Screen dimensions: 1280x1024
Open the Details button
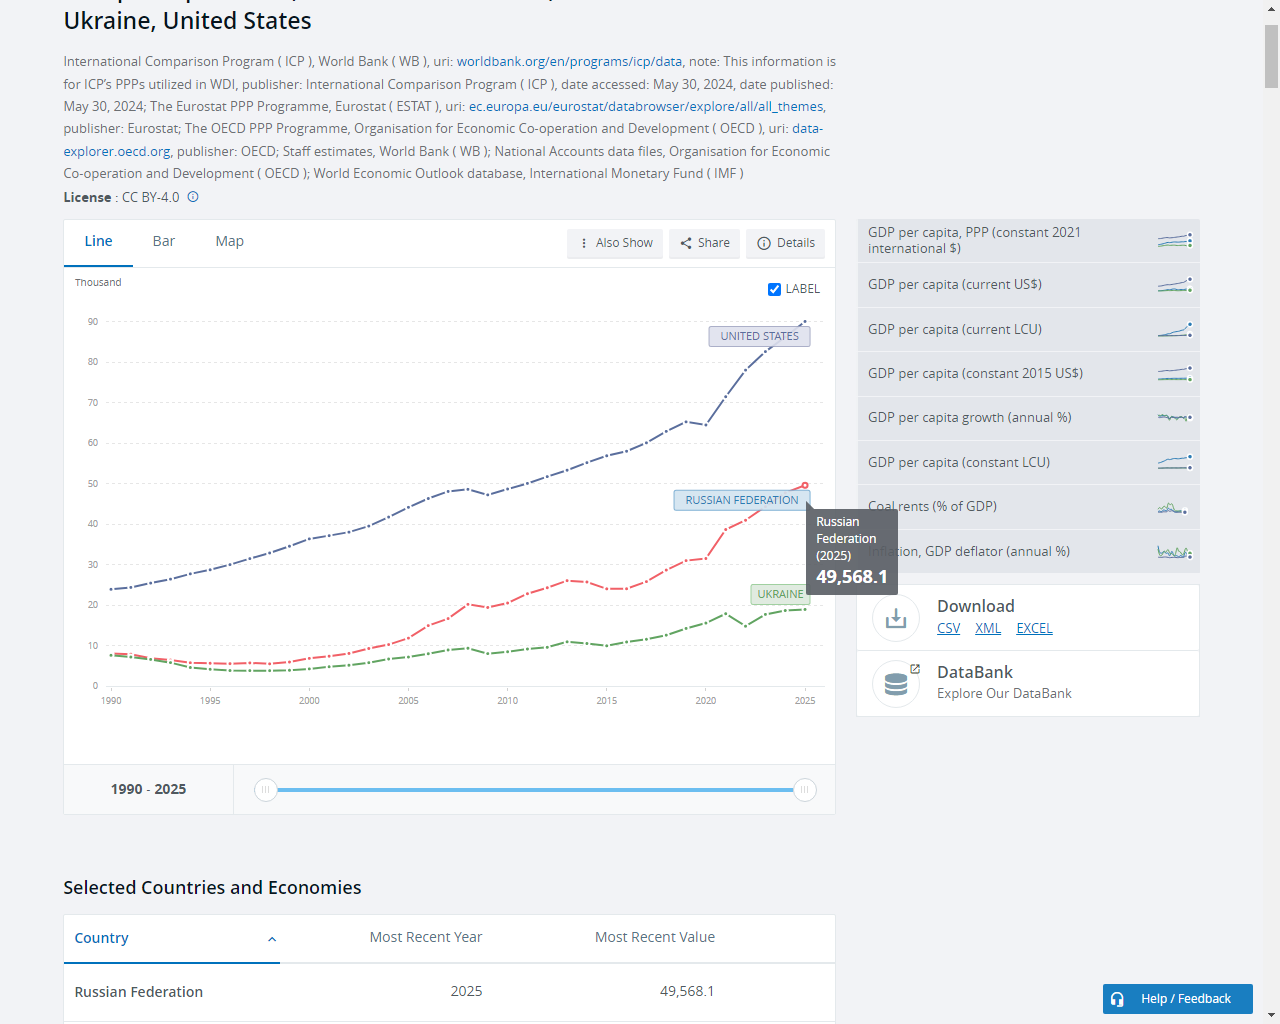point(786,243)
